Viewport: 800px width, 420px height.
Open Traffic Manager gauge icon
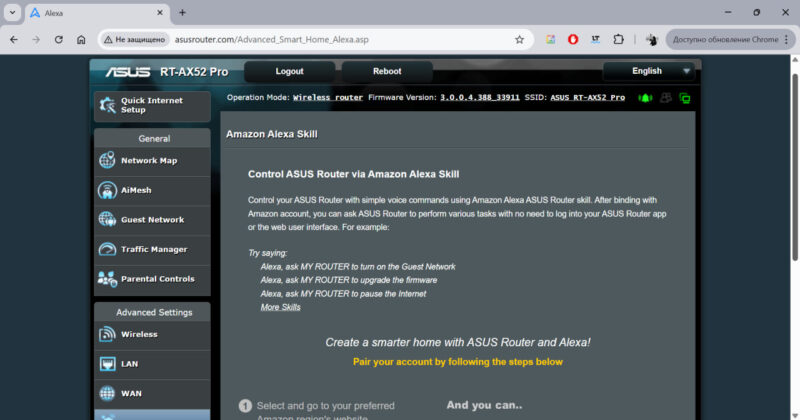(x=107, y=249)
